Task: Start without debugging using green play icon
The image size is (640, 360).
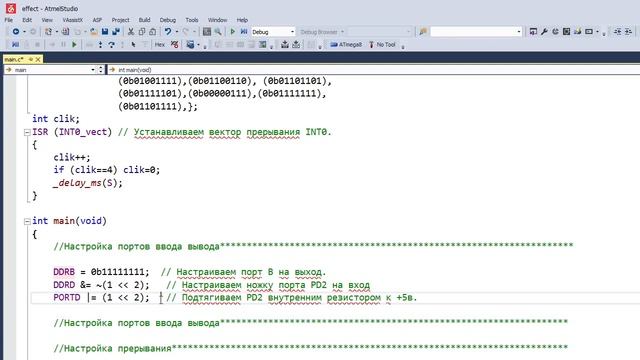Action: tap(233, 31)
